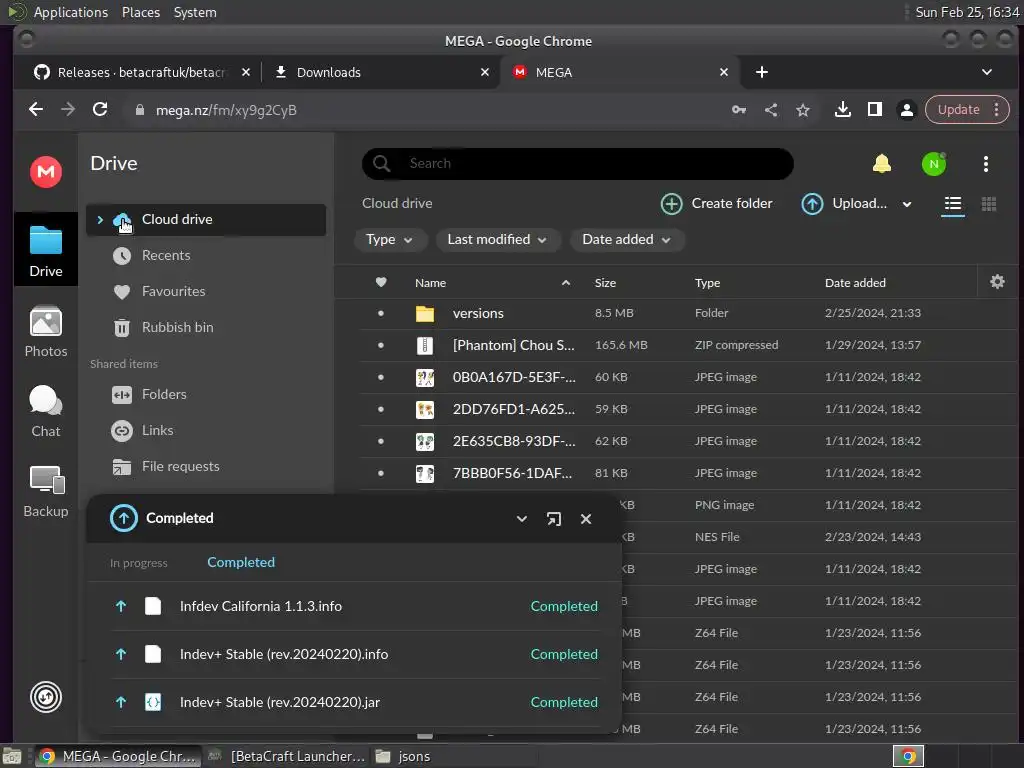Click the Upload arrow icon

pyautogui.click(x=812, y=204)
